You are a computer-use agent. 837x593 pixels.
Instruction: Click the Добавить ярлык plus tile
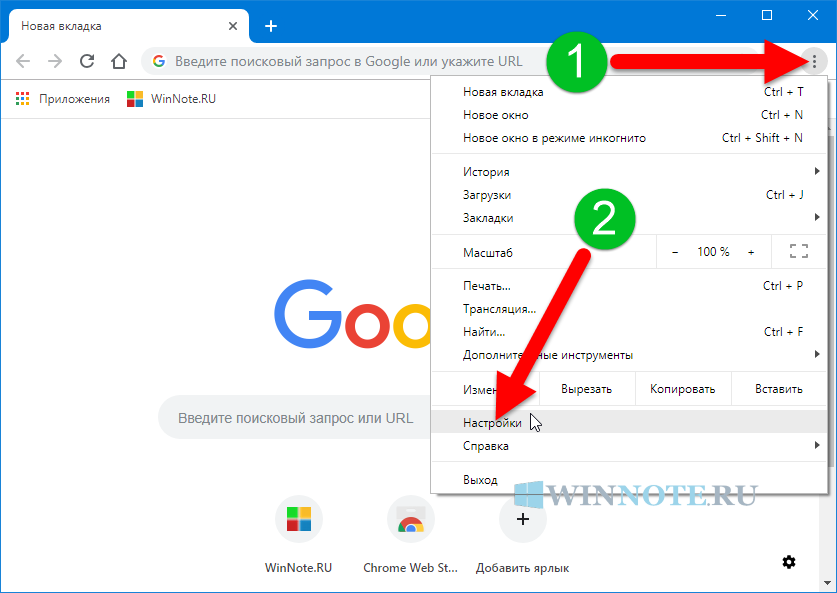523,519
